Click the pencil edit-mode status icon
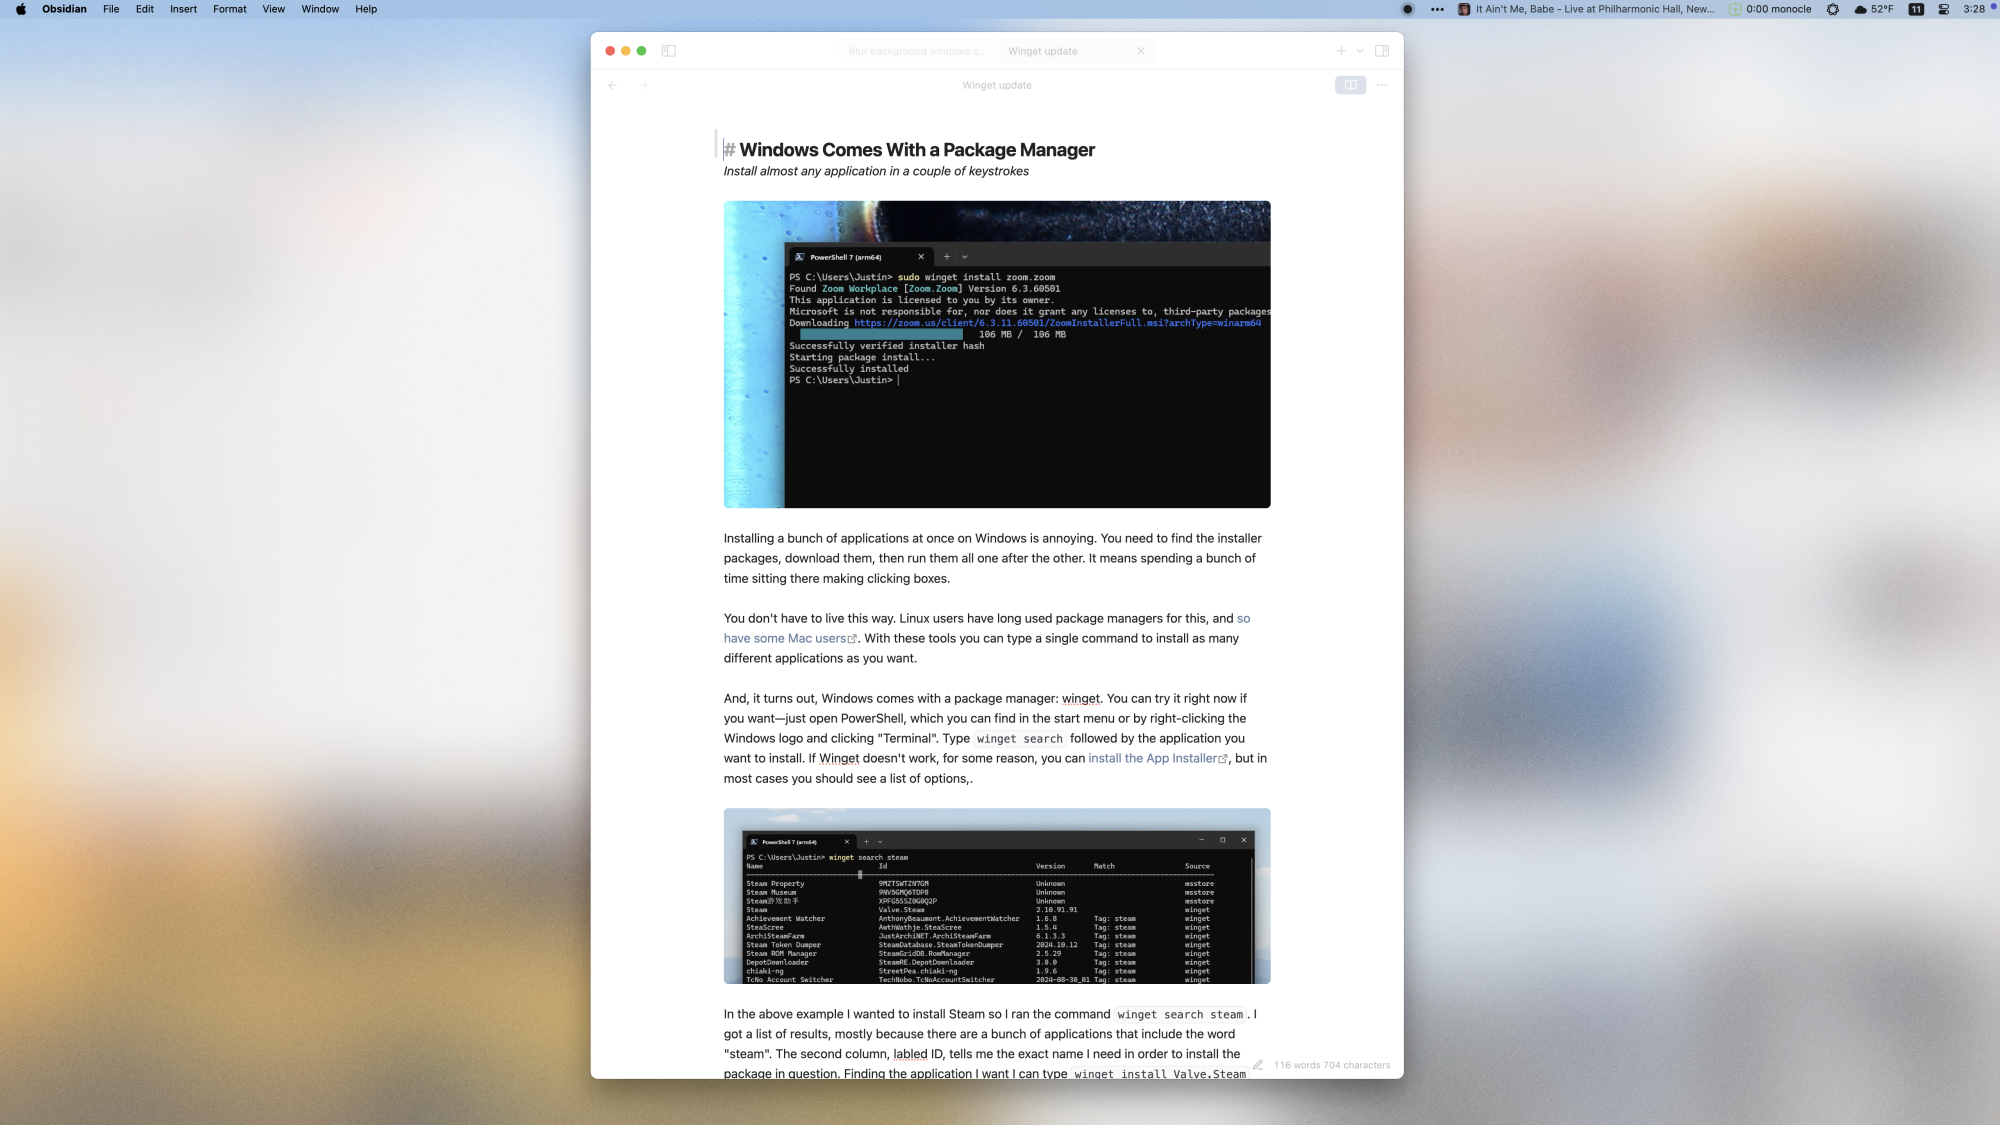Image resolution: width=2000 pixels, height=1125 pixels. tap(1258, 1065)
